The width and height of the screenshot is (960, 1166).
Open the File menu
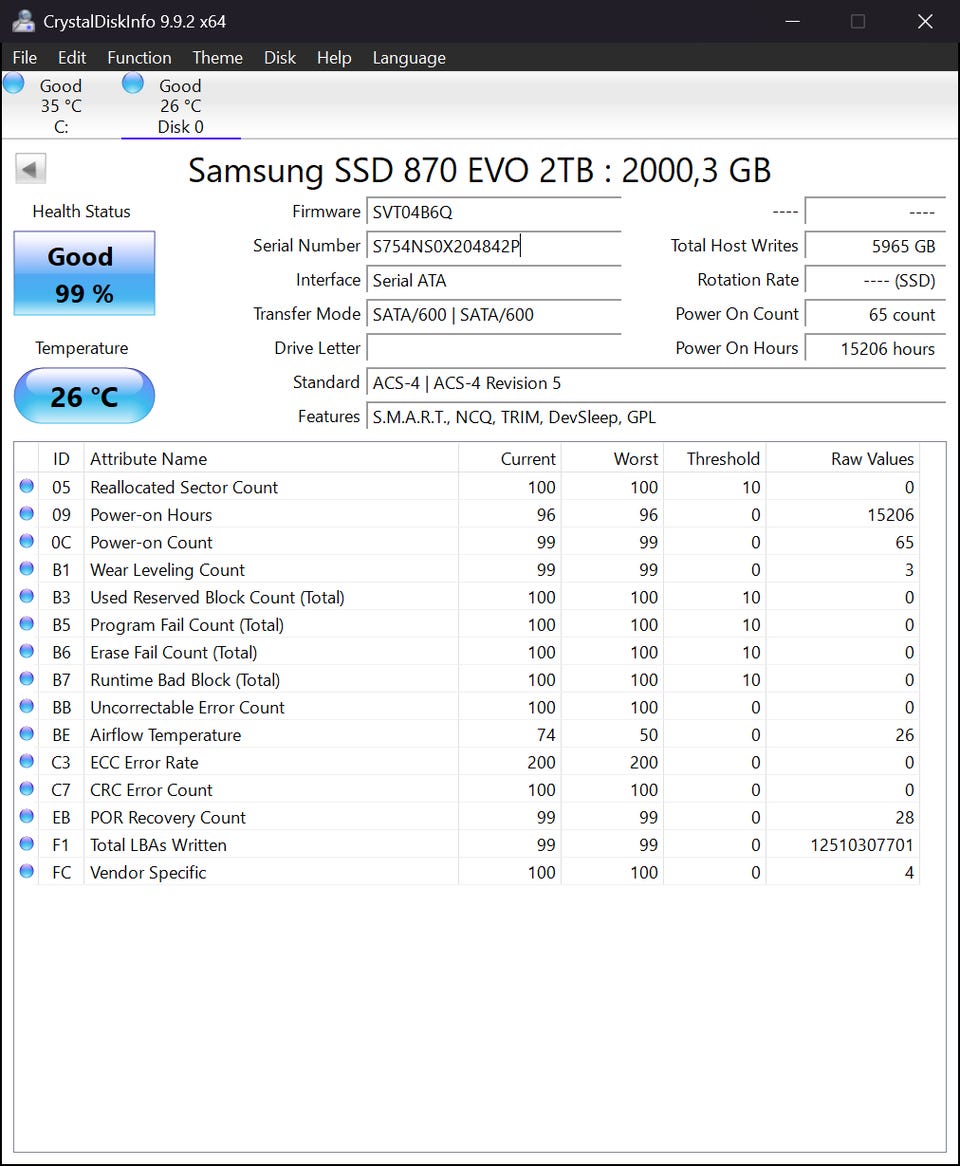tap(25, 57)
